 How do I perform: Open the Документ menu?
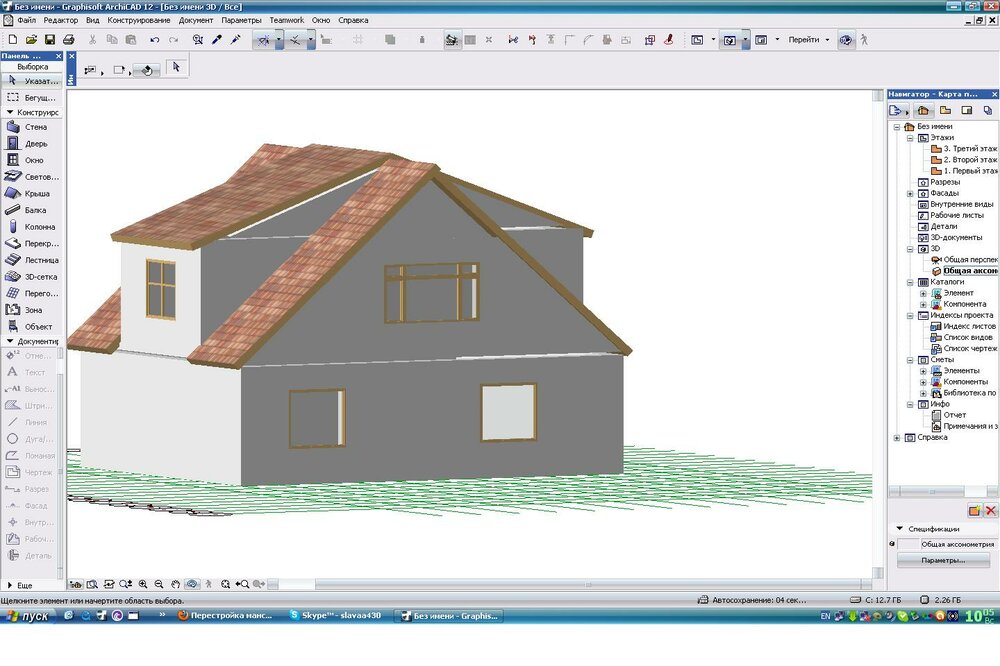pyautogui.click(x=196, y=20)
